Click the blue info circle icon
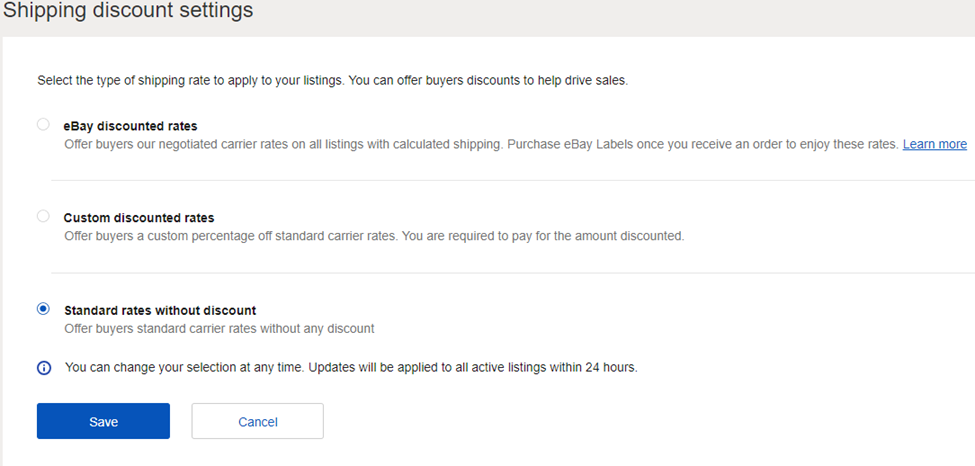This screenshot has width=975, height=466. tap(44, 368)
